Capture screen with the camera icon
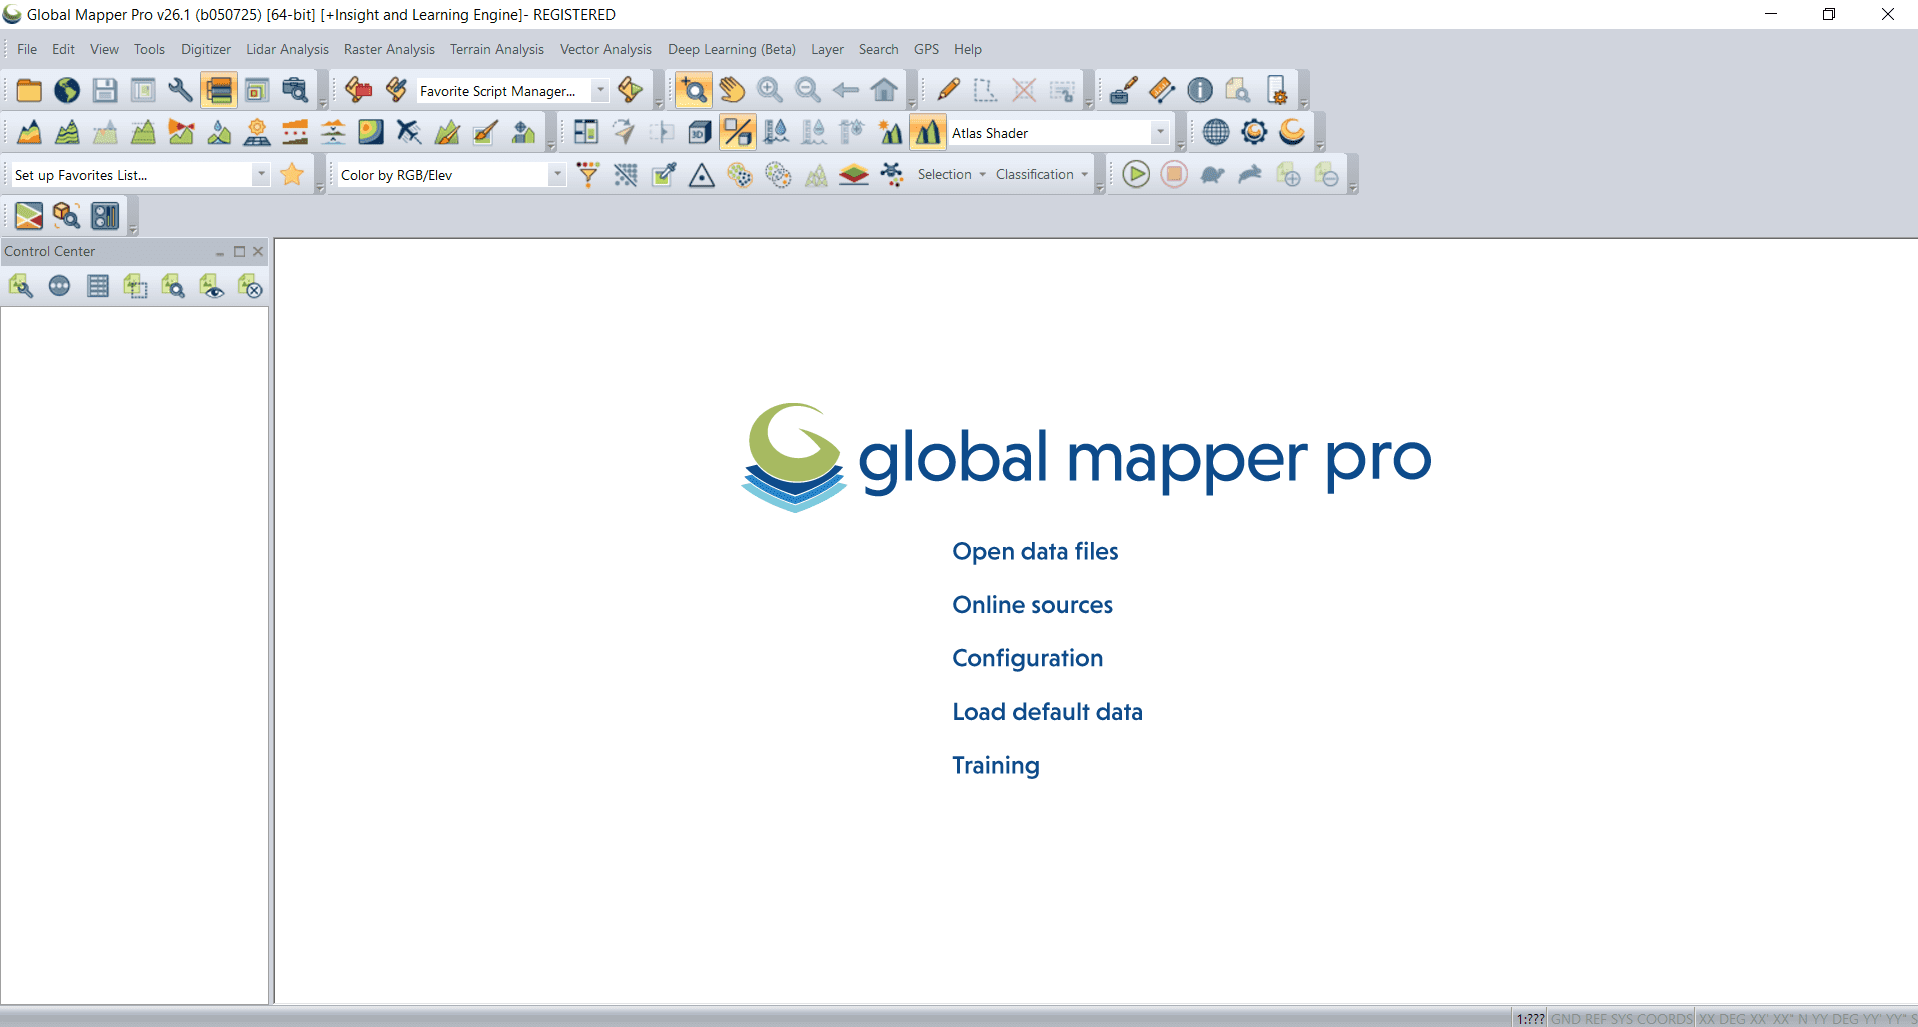This screenshot has height=1027, width=1918. [x=295, y=90]
